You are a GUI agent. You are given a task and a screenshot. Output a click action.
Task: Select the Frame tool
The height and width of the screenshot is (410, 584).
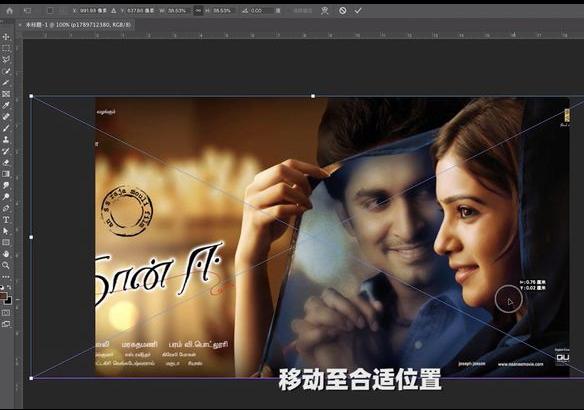point(6,94)
